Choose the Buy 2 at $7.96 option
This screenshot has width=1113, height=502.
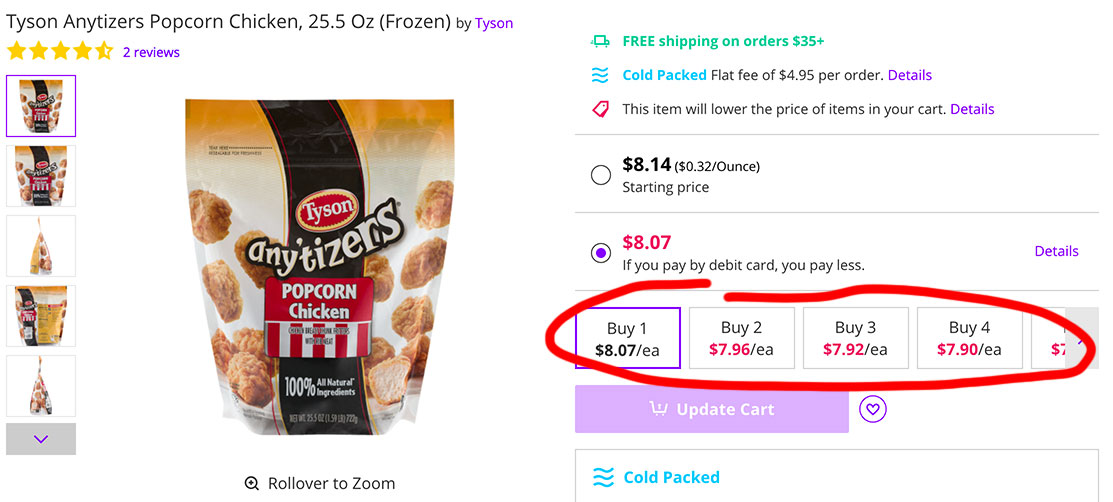click(742, 338)
